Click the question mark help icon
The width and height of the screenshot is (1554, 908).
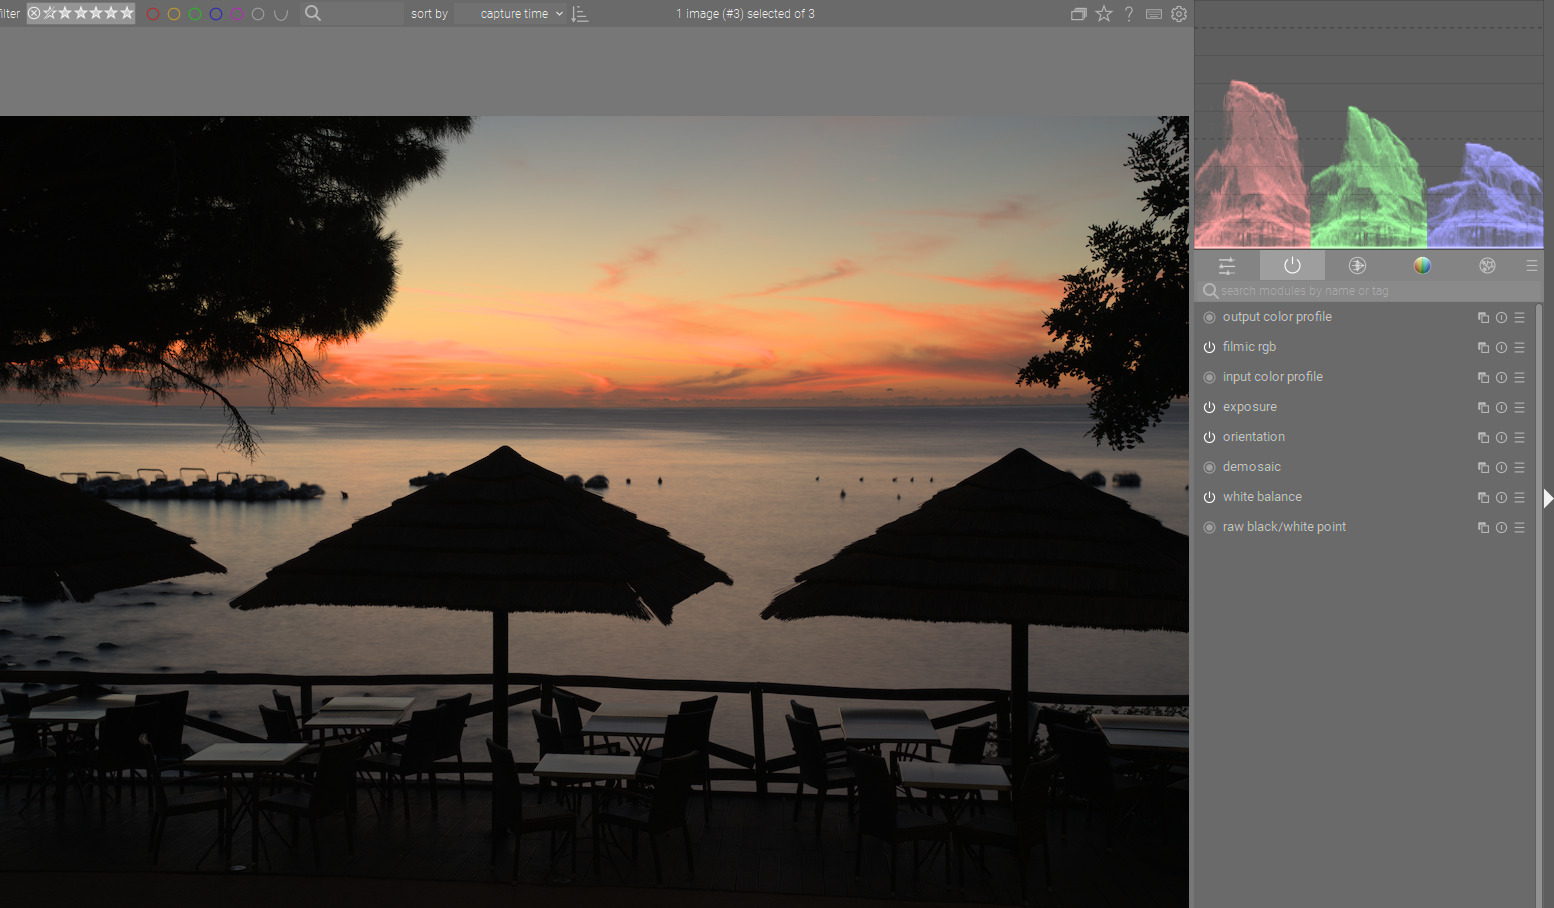pos(1129,14)
